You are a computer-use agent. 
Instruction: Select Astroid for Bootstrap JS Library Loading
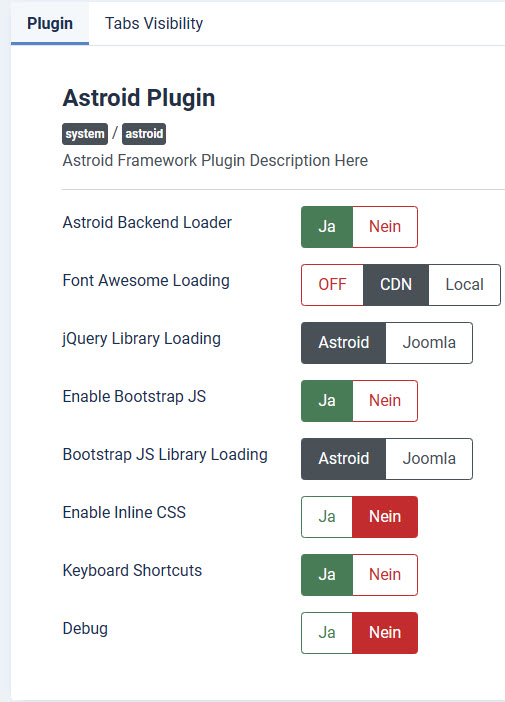pyautogui.click(x=343, y=458)
